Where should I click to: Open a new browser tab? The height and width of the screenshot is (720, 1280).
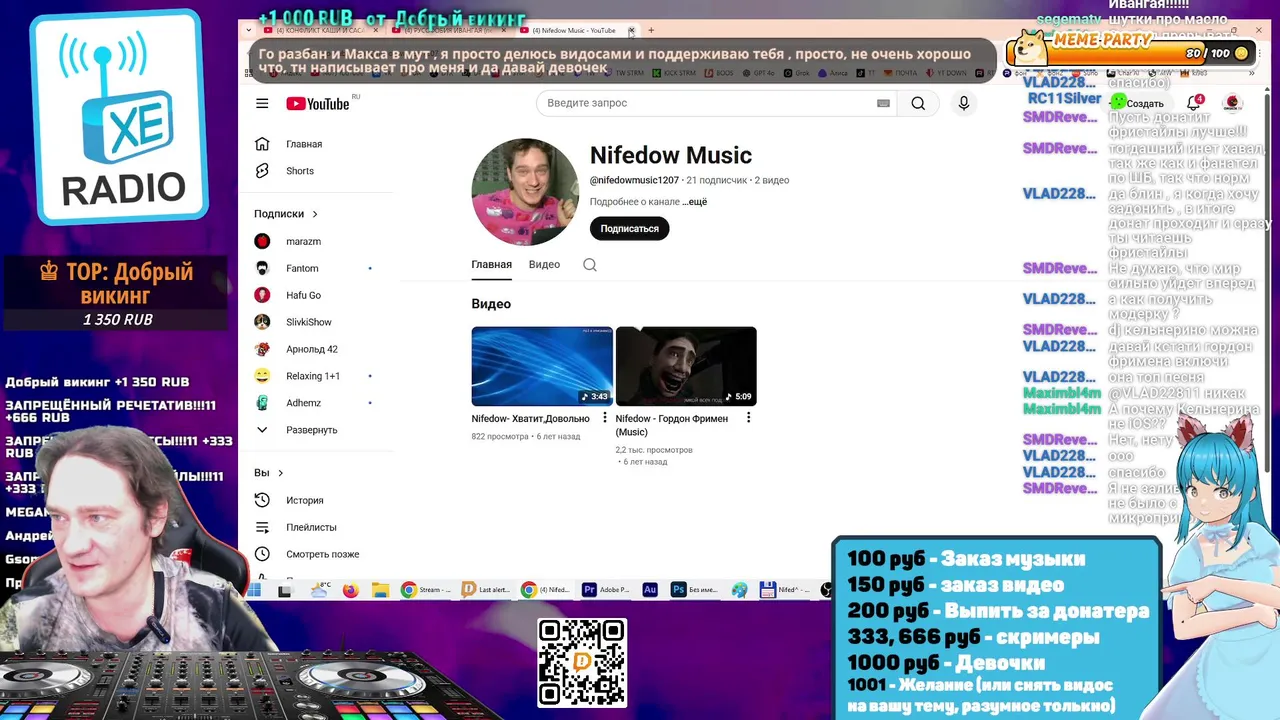click(x=651, y=30)
